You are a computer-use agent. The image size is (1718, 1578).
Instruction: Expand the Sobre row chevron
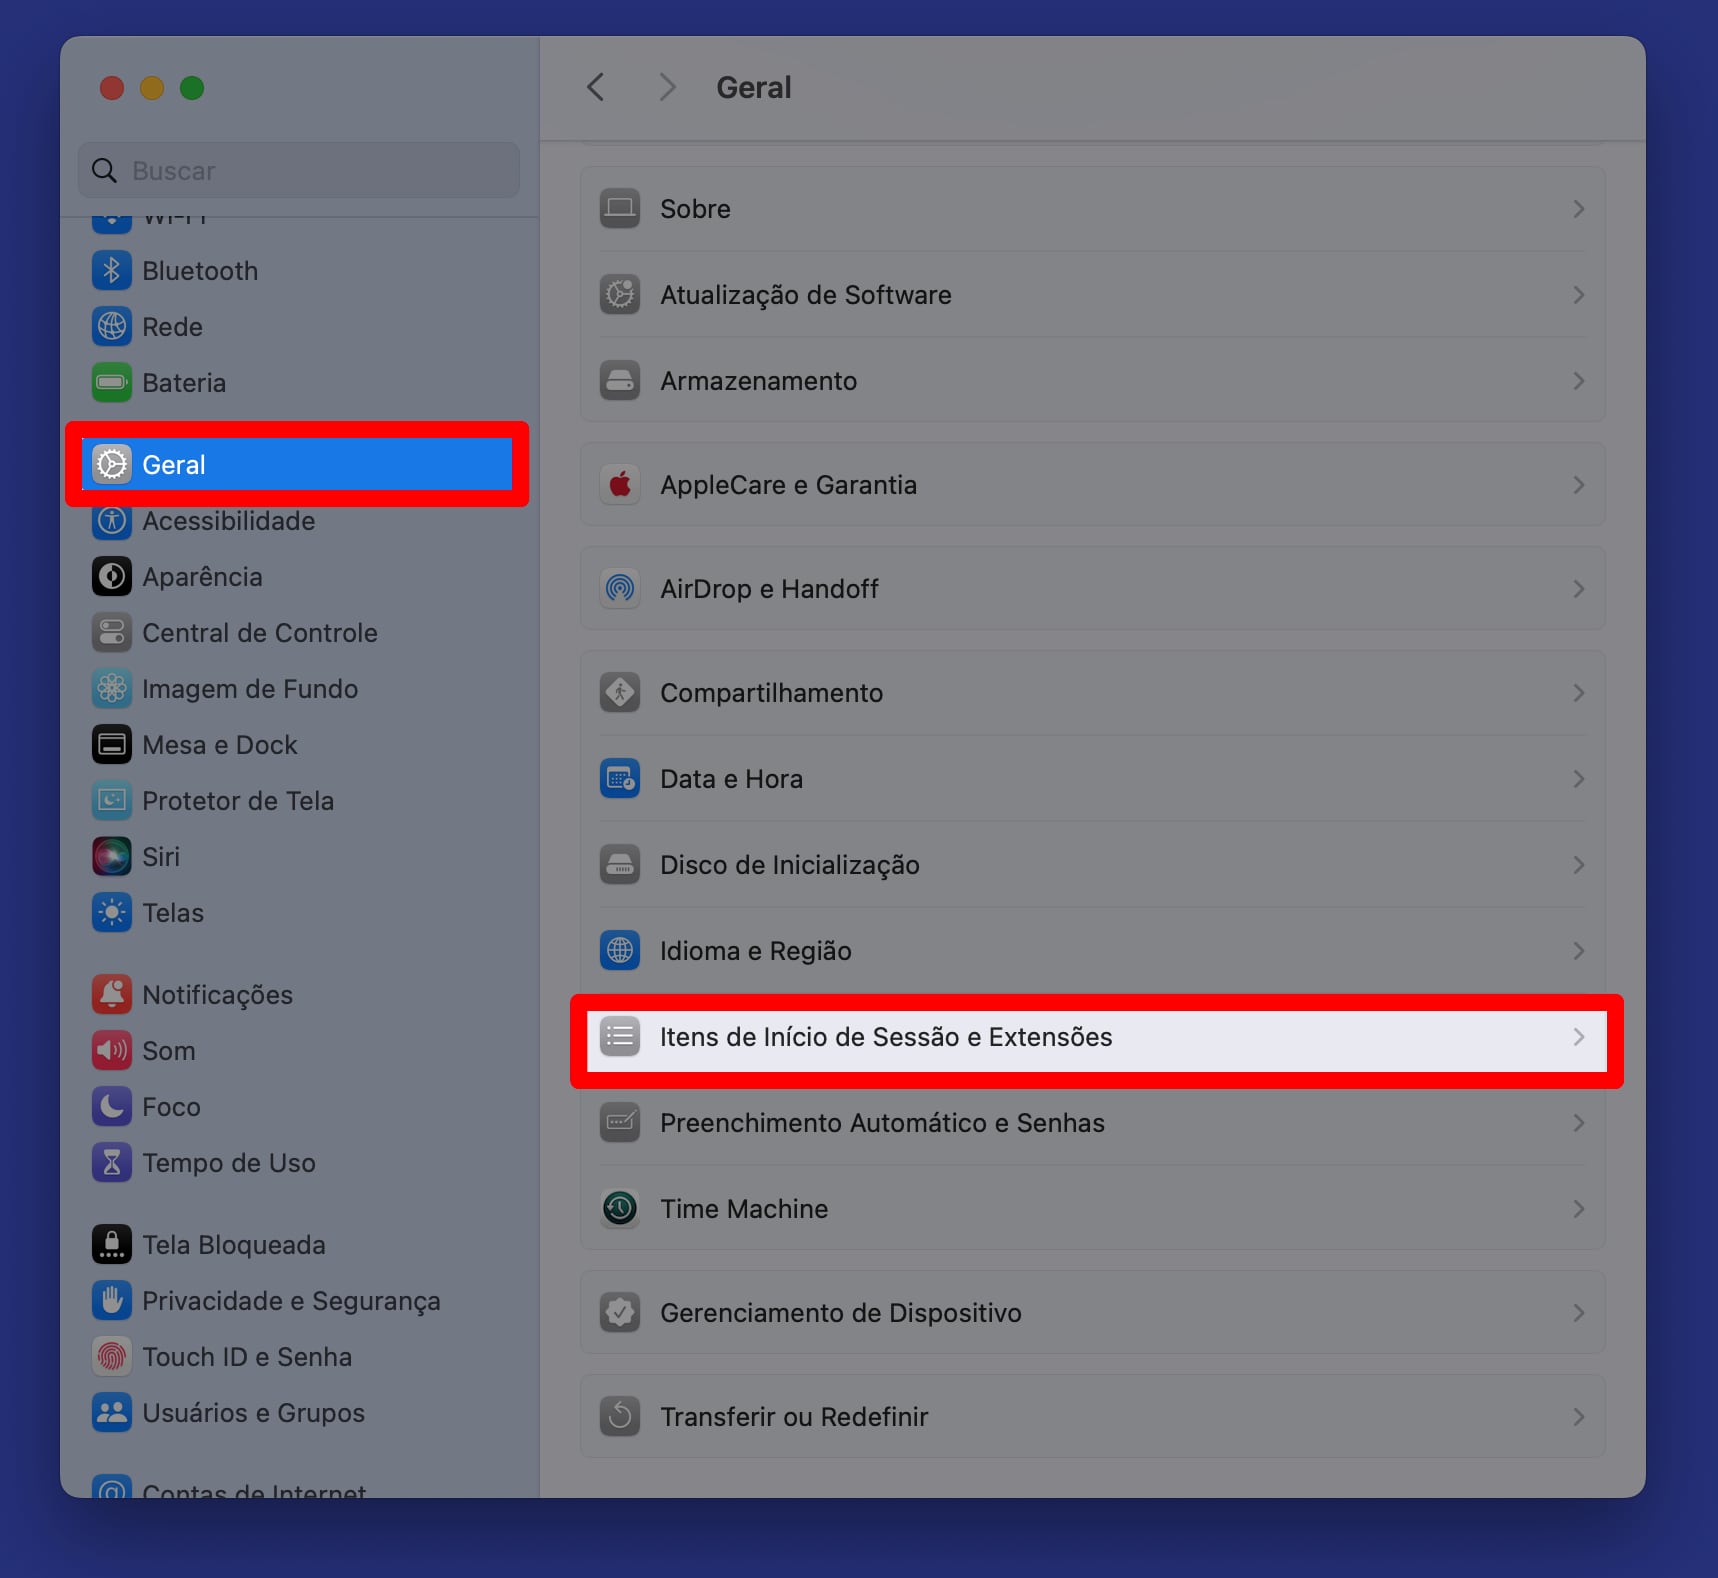1578,209
